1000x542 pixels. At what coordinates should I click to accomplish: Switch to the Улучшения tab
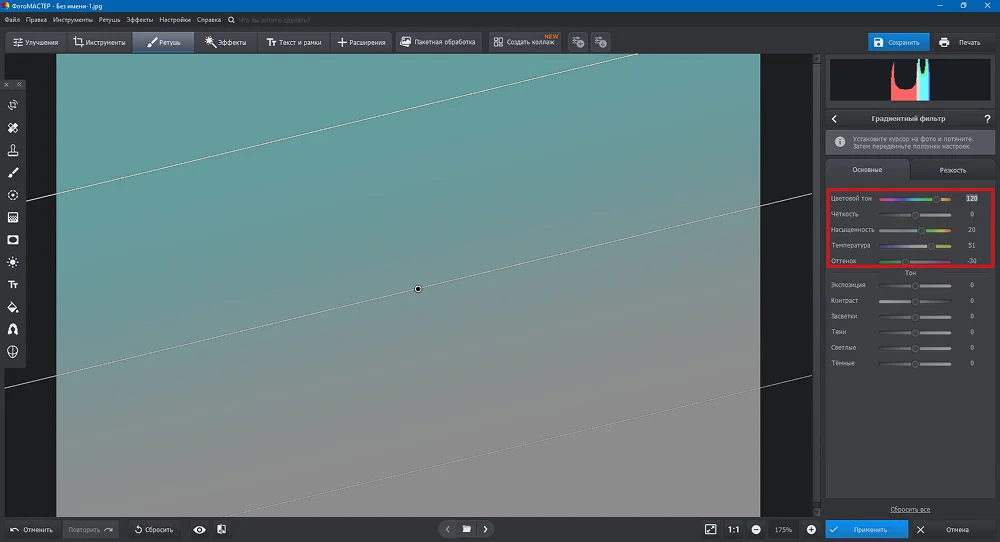36,42
